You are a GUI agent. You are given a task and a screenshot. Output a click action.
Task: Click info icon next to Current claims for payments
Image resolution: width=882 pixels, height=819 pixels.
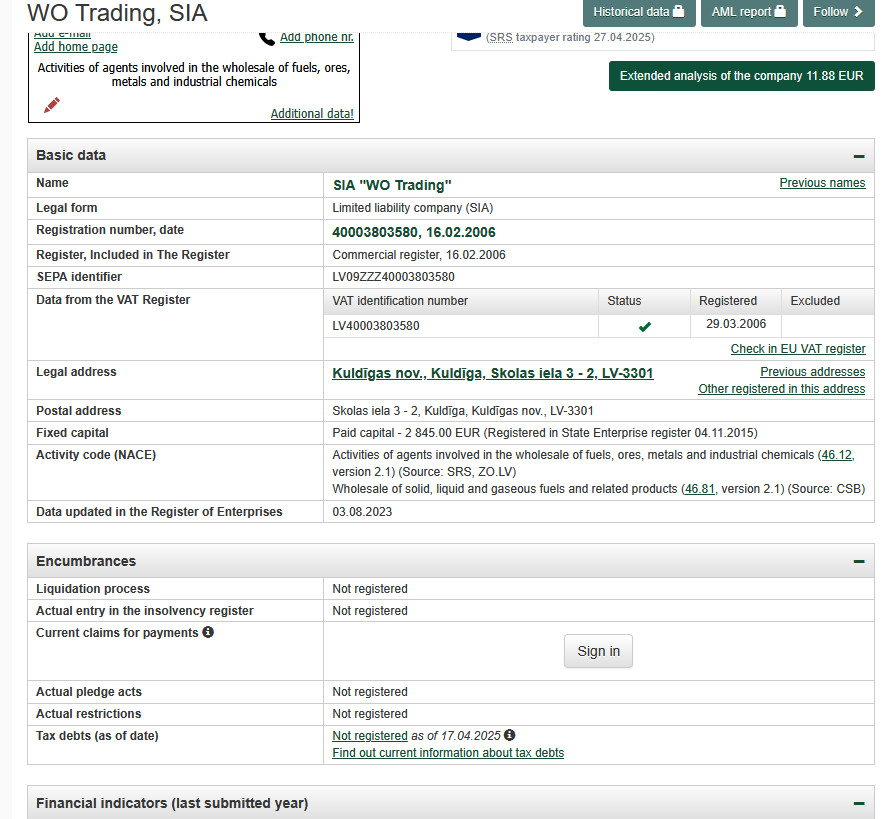[208, 632]
